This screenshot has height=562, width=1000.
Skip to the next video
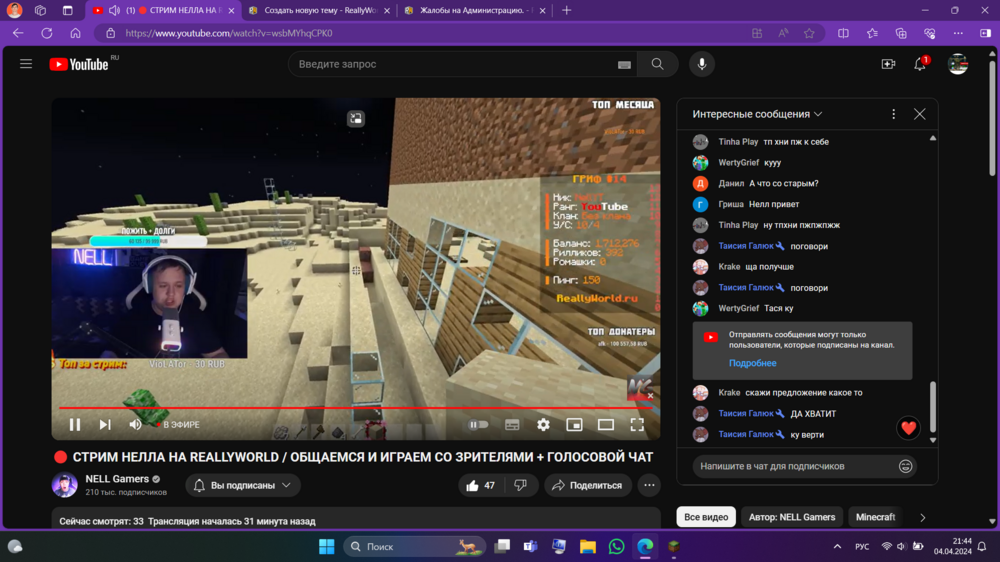(x=105, y=424)
